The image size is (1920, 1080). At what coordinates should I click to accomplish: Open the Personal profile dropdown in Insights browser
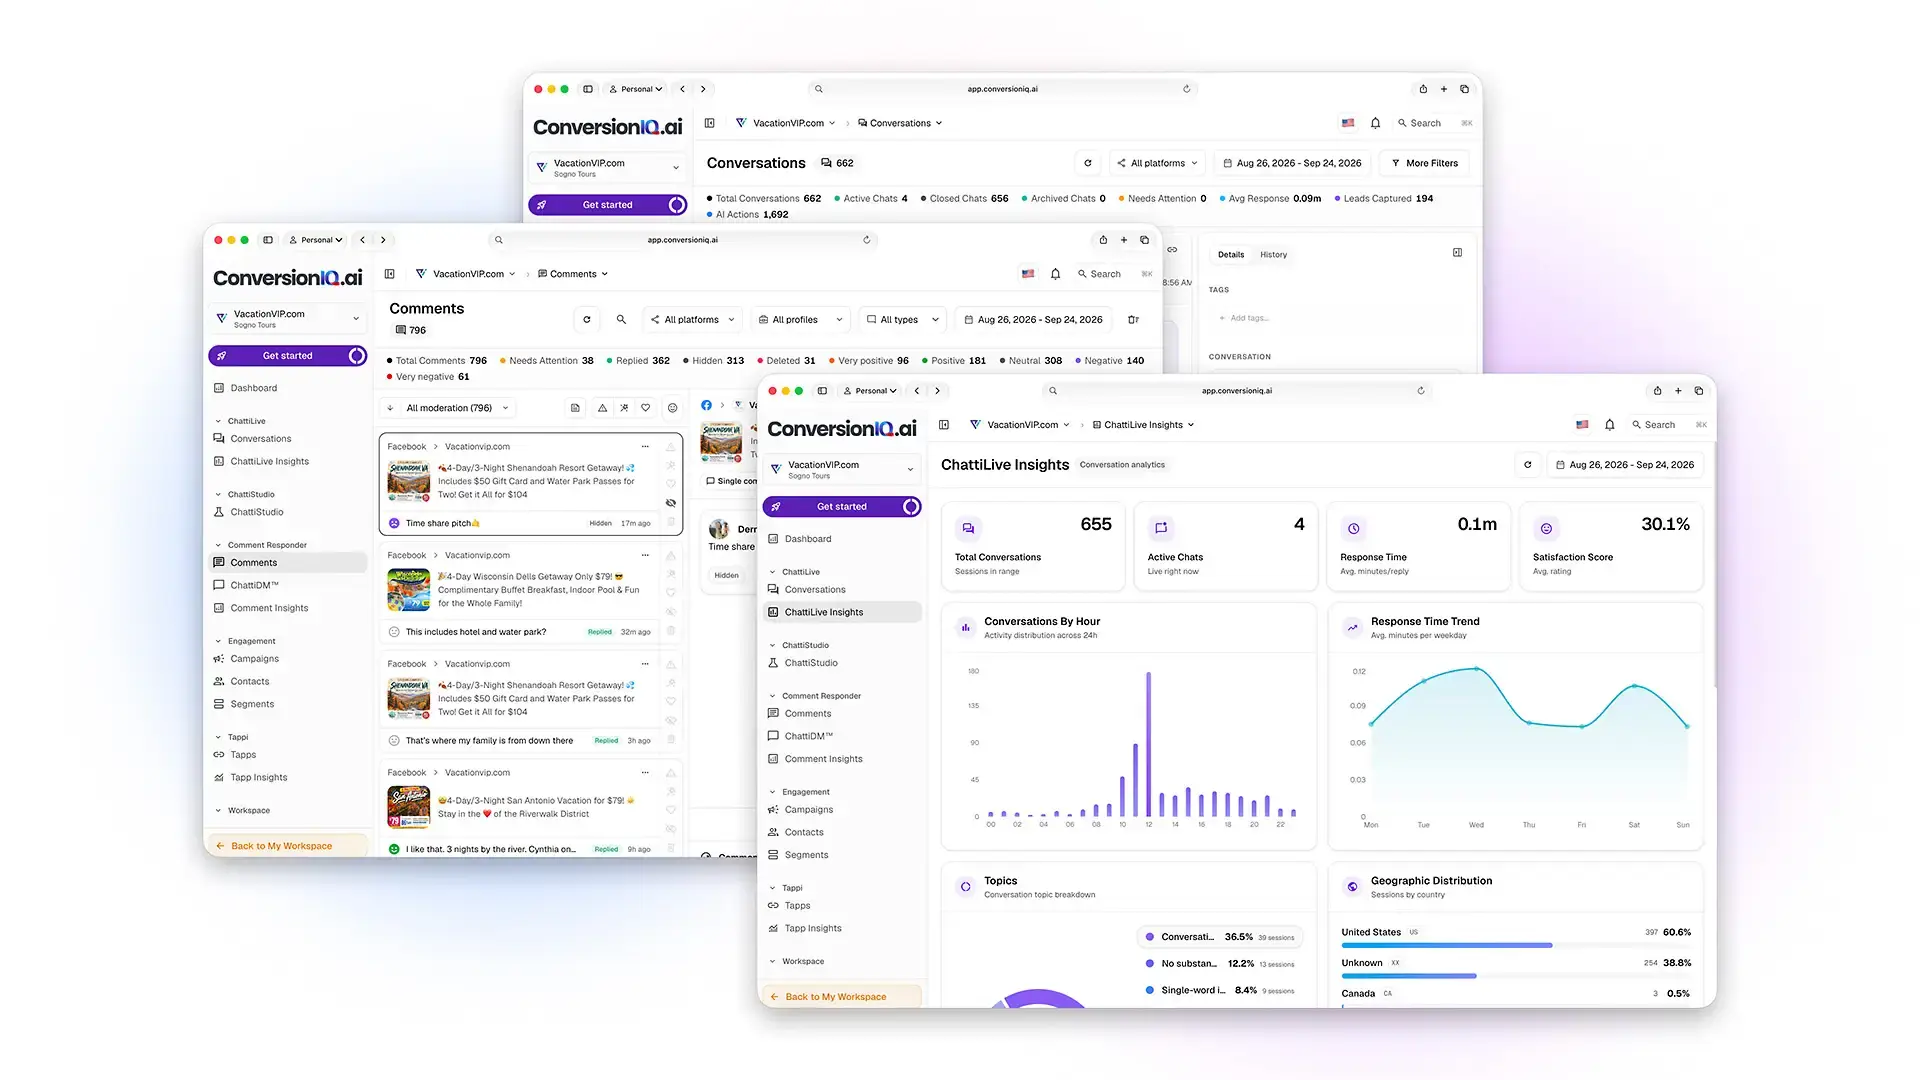pos(870,391)
